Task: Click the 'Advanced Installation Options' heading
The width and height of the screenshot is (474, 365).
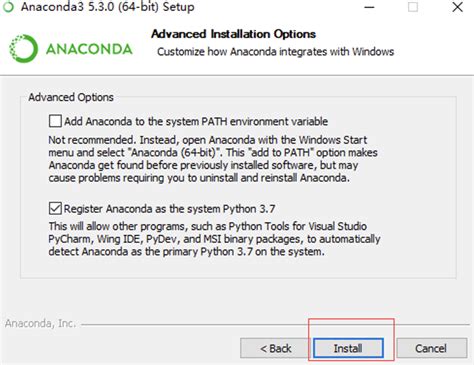Action: pos(233,34)
